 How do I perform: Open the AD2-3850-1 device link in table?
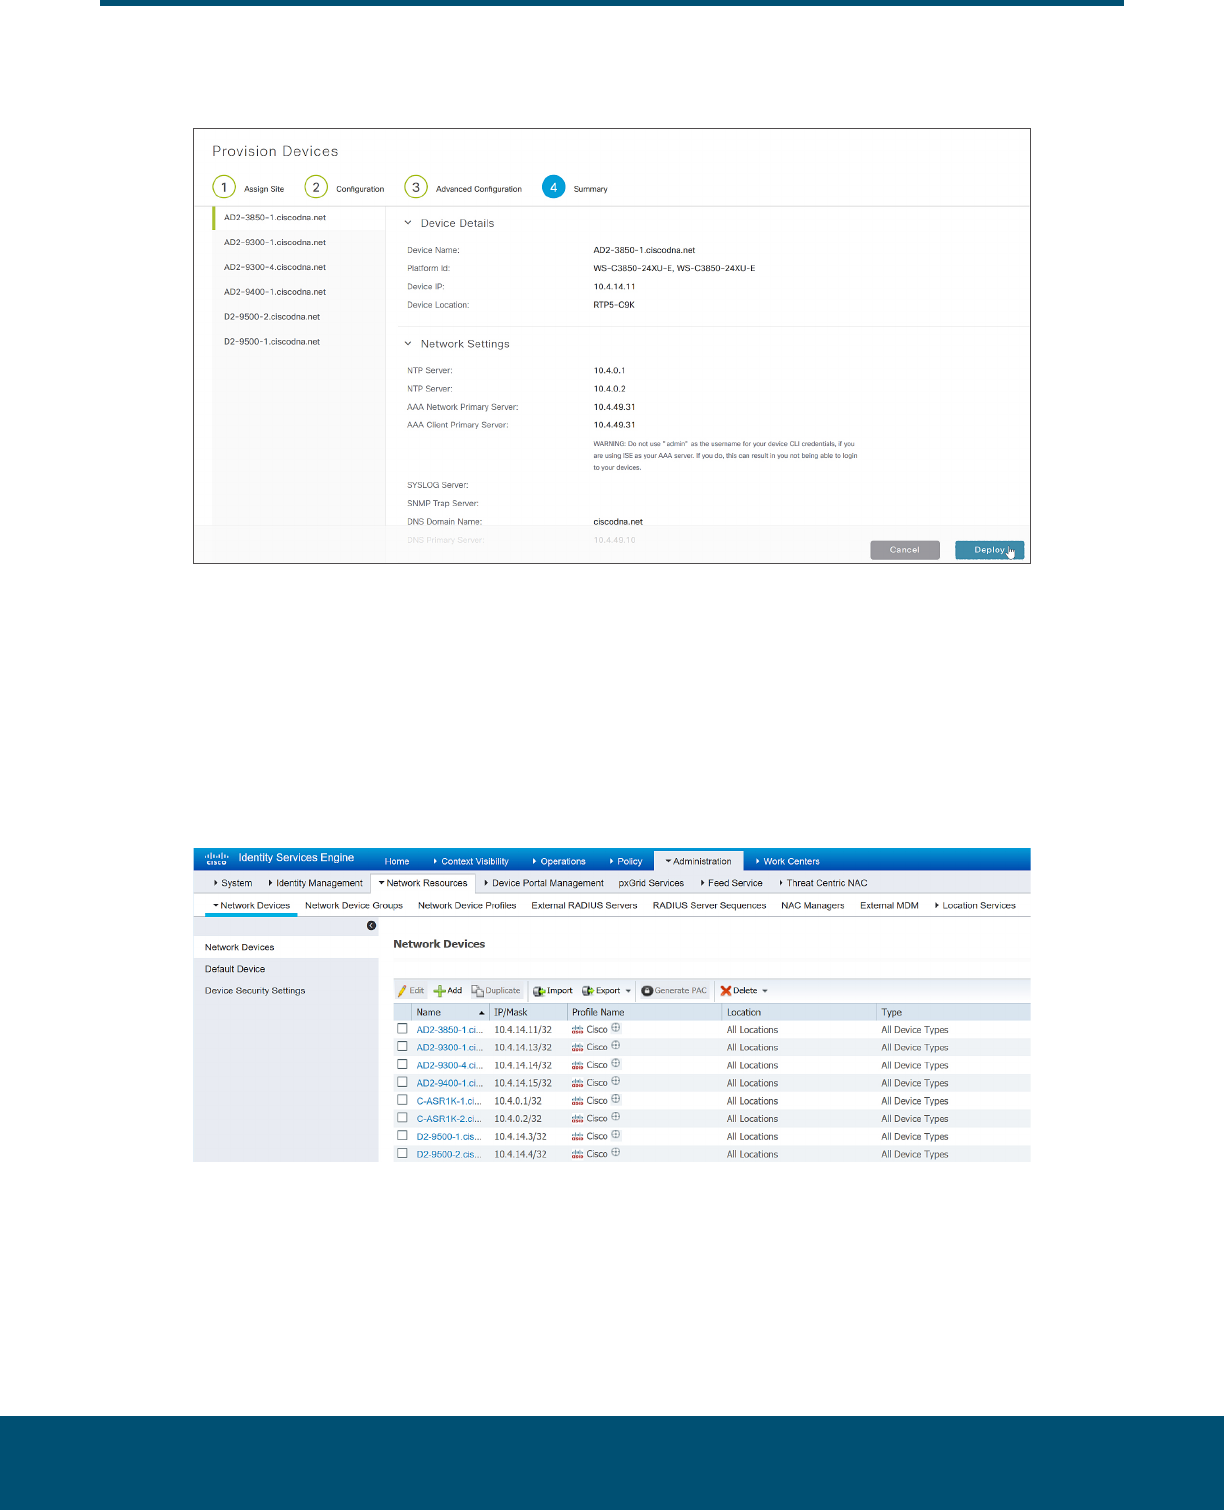click(449, 1030)
